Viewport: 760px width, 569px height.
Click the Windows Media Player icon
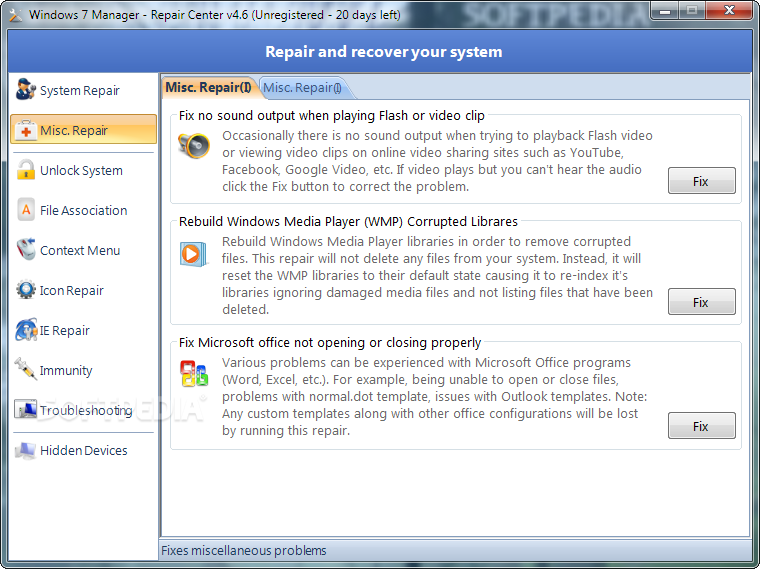point(193,253)
